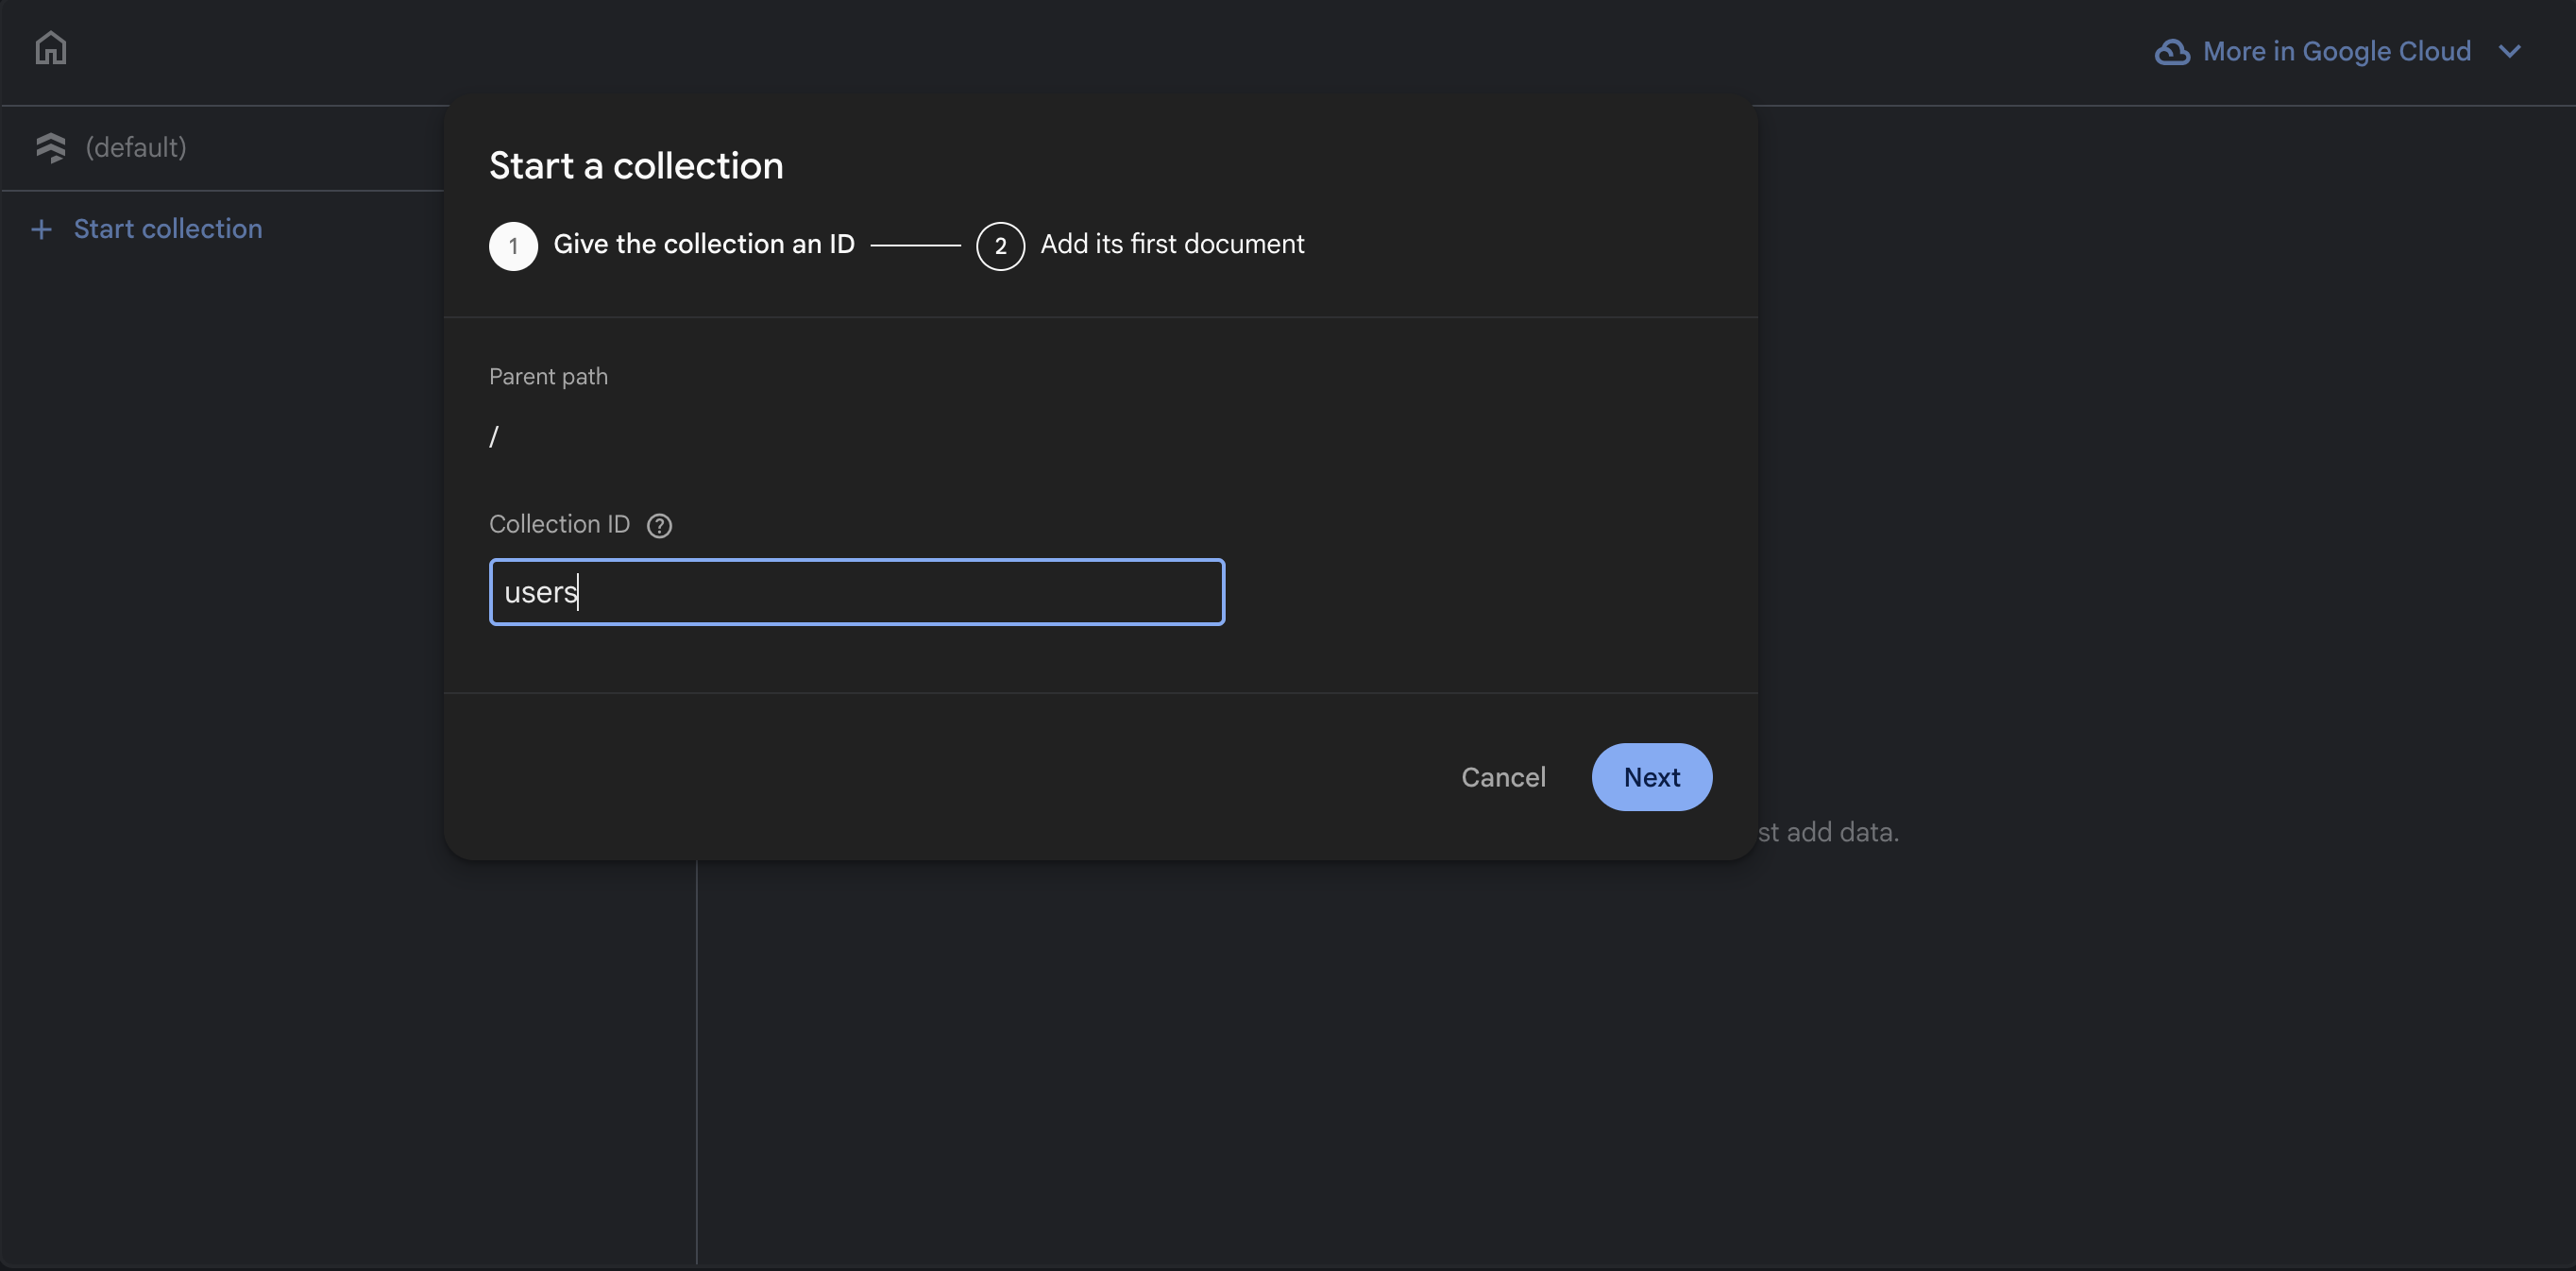The image size is (2576, 1271).
Task: Focus the Collection ID input showing 'users'
Action: [x=856, y=591]
